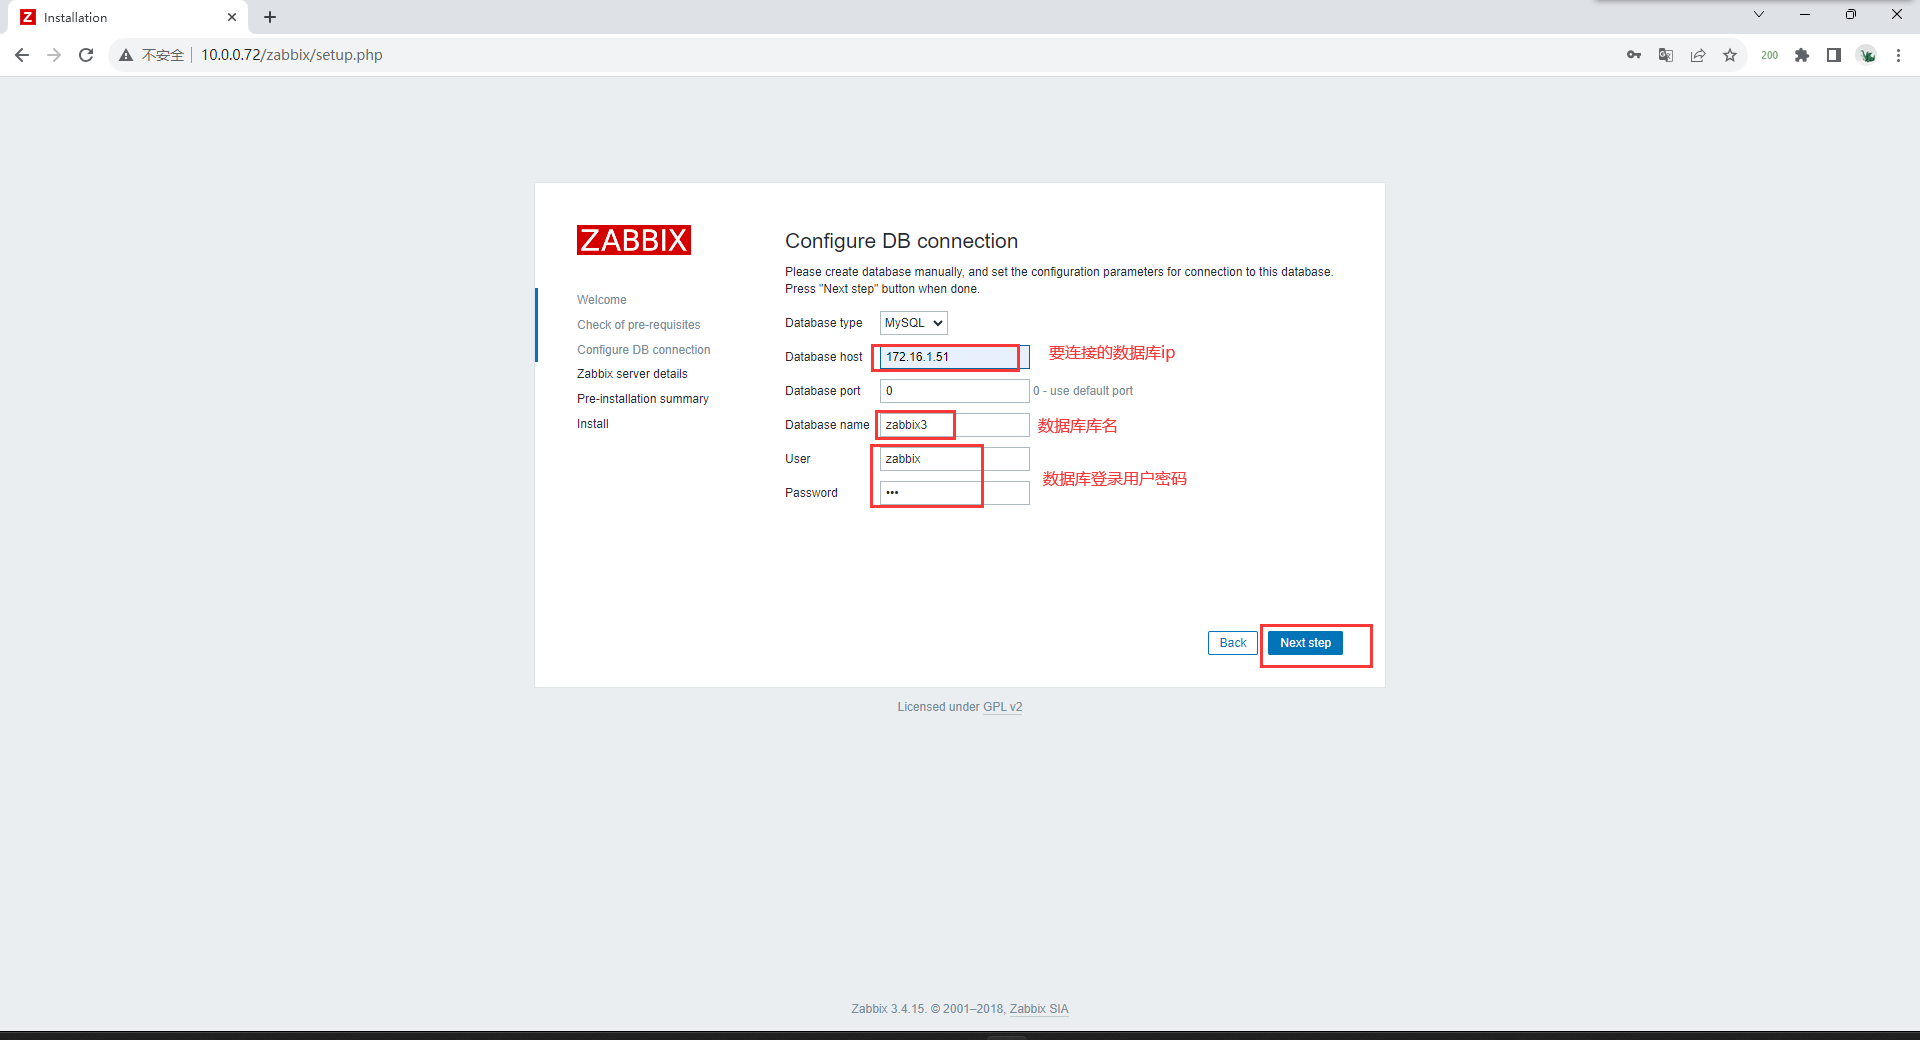The image size is (1920, 1040).
Task: Click the Database host label
Action: coord(823,357)
